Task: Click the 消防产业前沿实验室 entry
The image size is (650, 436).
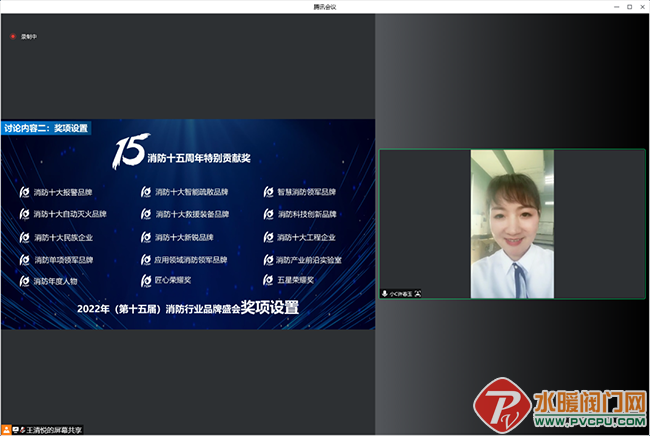Action: [x=308, y=260]
